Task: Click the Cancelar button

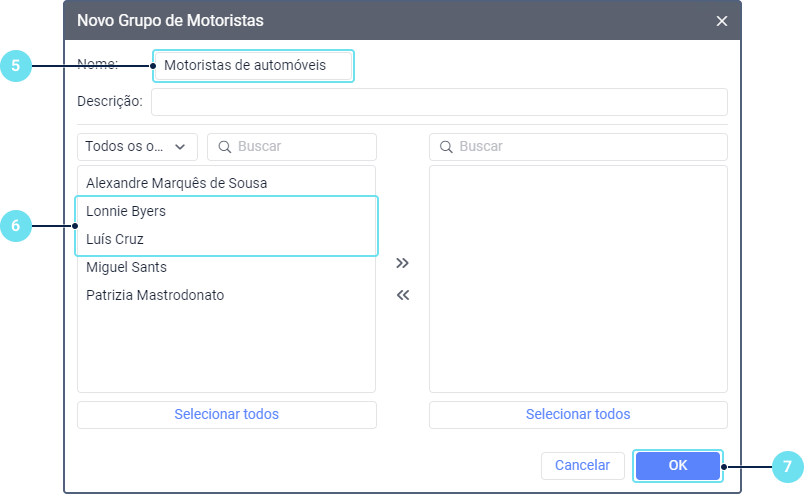Action: coord(582,465)
